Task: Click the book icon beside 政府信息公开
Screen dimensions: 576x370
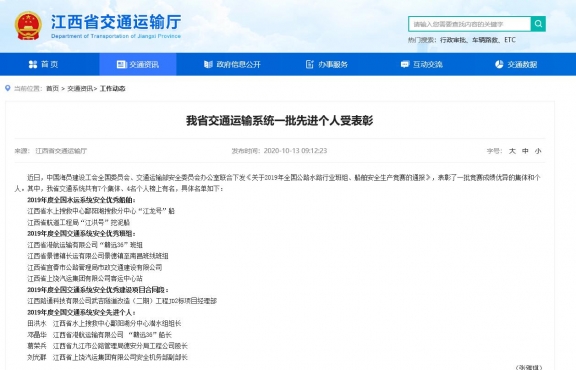Action: tap(208, 65)
